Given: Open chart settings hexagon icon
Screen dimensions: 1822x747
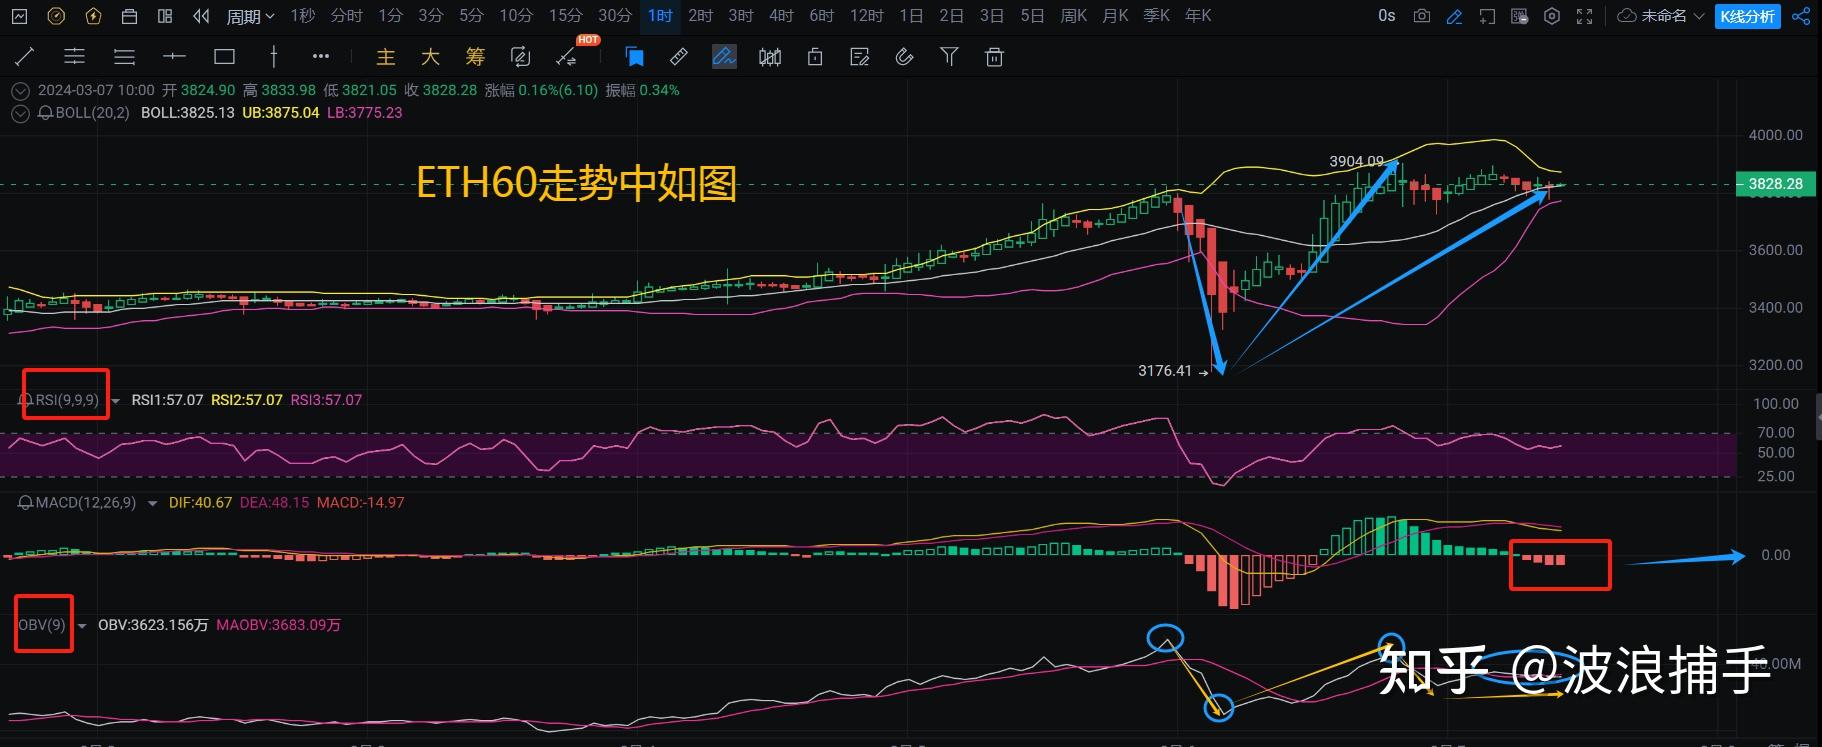Looking at the screenshot, I should (x=1552, y=16).
